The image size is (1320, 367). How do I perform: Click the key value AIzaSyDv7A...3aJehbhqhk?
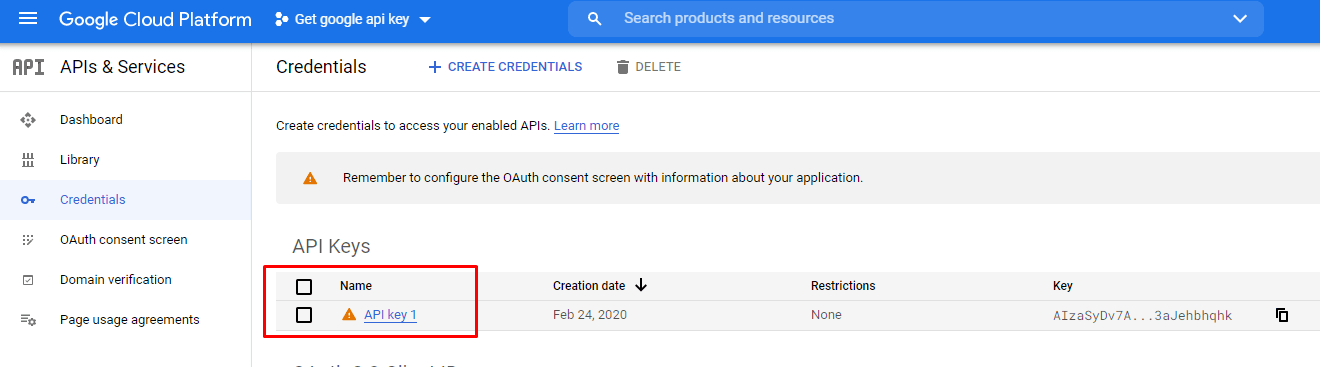pyautogui.click(x=1142, y=316)
